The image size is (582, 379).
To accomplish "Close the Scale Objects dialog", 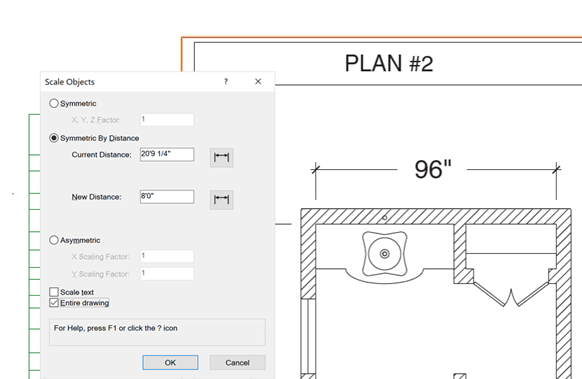I will coord(258,81).
